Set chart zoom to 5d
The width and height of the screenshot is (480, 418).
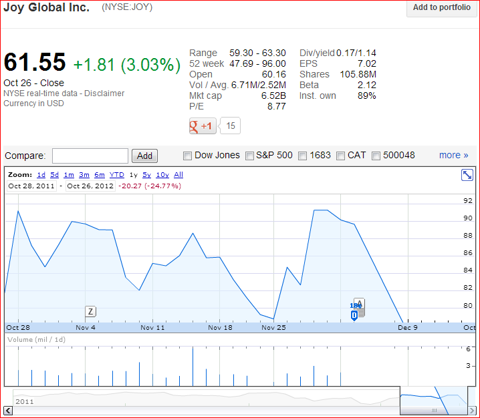click(x=54, y=175)
